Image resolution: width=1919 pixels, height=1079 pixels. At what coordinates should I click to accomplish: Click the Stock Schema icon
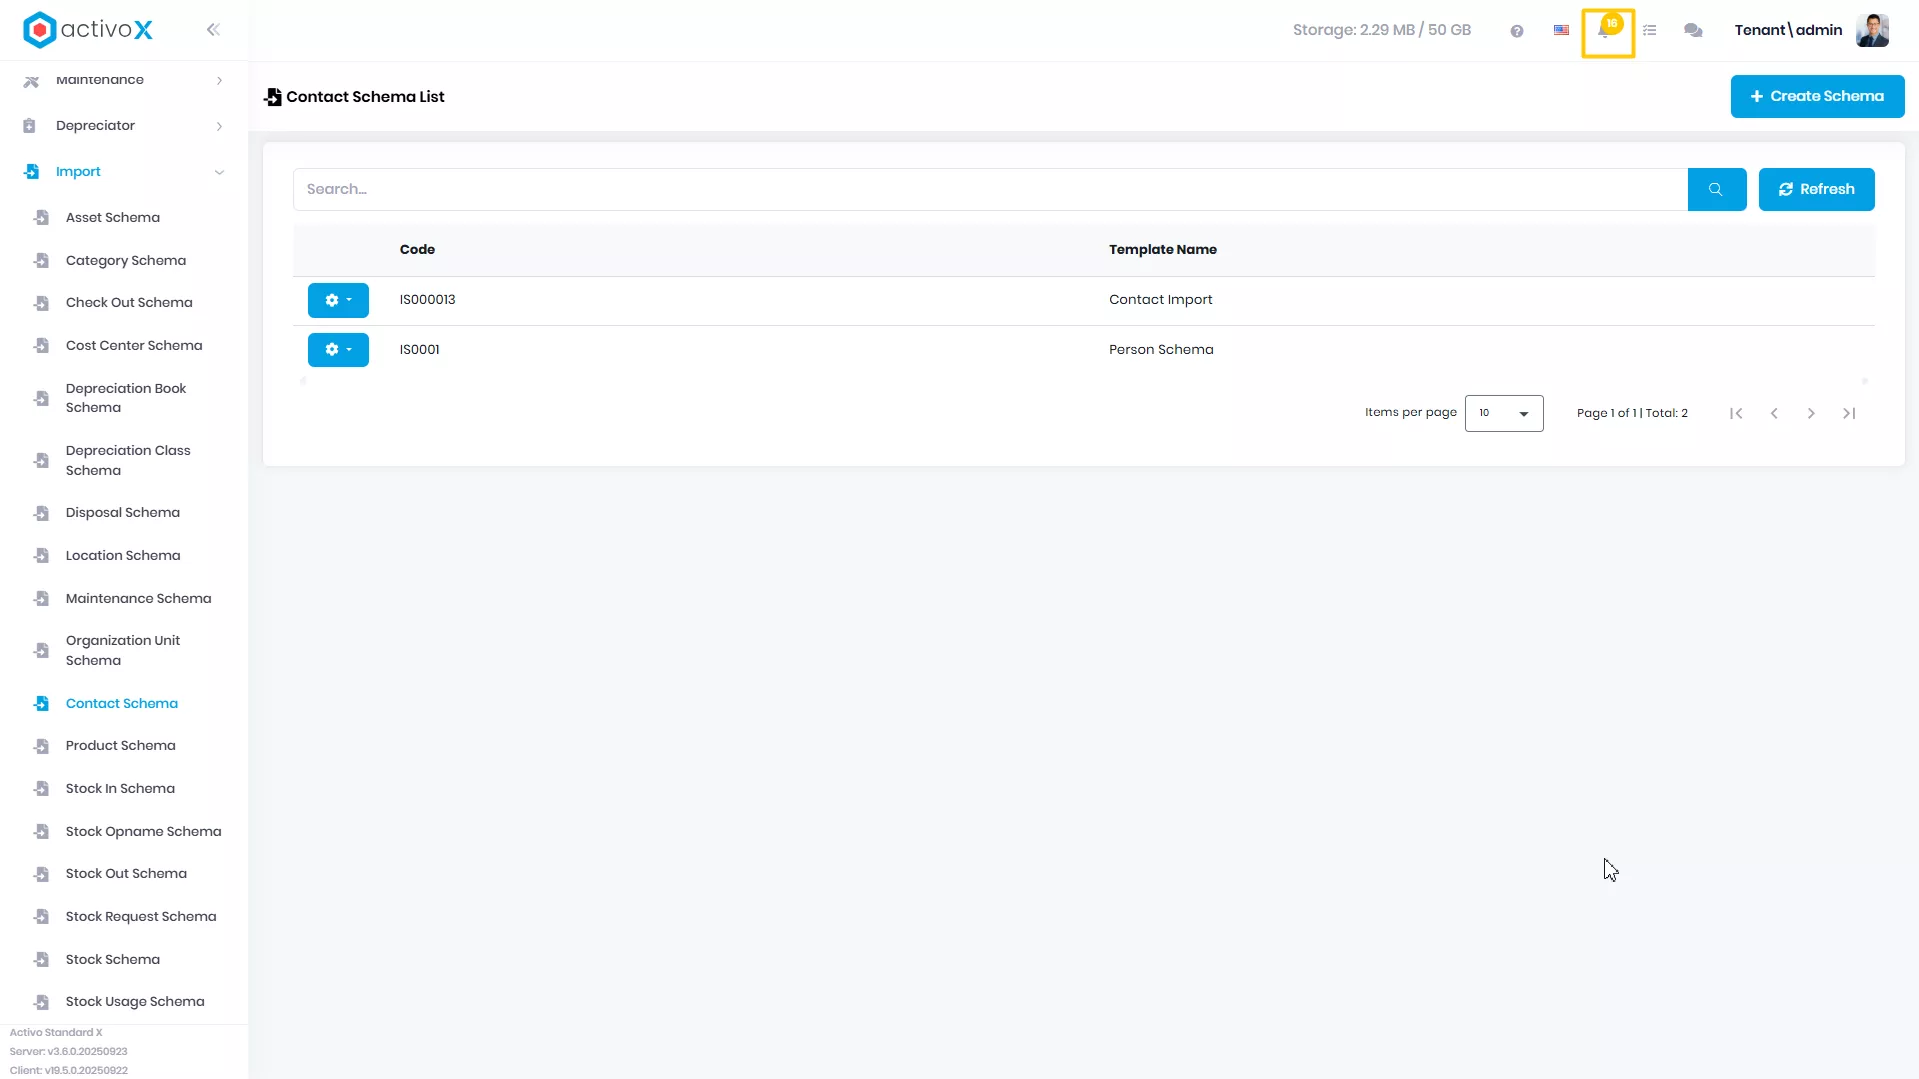tap(41, 960)
